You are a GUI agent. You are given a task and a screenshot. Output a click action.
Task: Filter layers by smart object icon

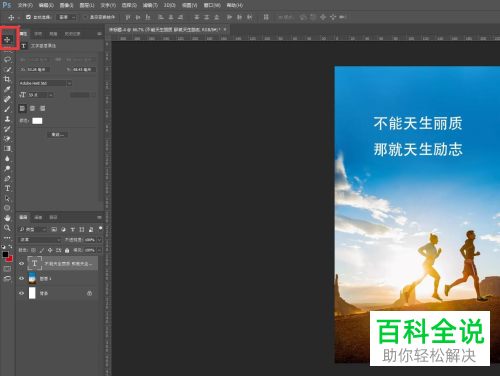point(91,229)
